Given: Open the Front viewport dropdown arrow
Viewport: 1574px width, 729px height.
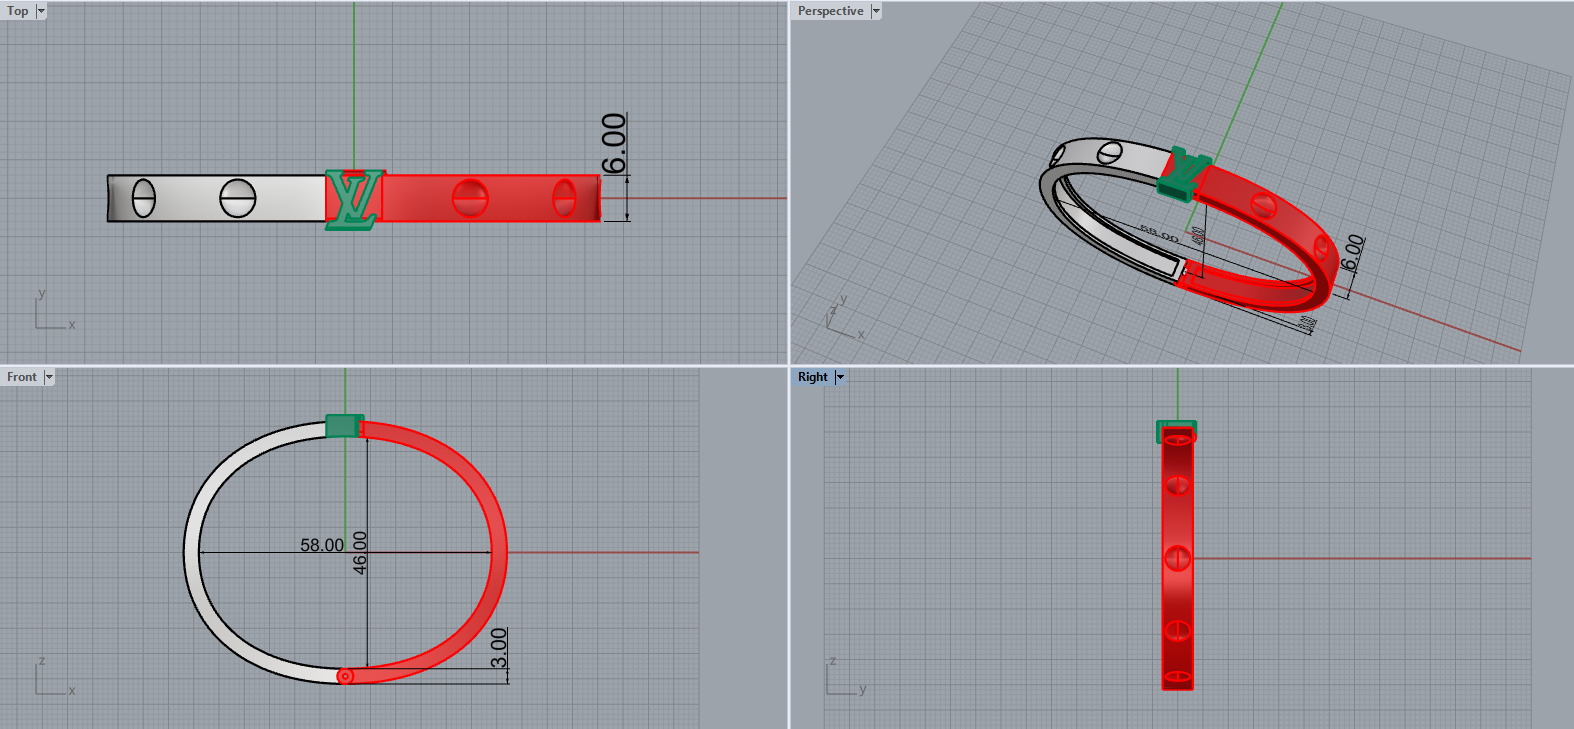Looking at the screenshot, I should click(49, 377).
